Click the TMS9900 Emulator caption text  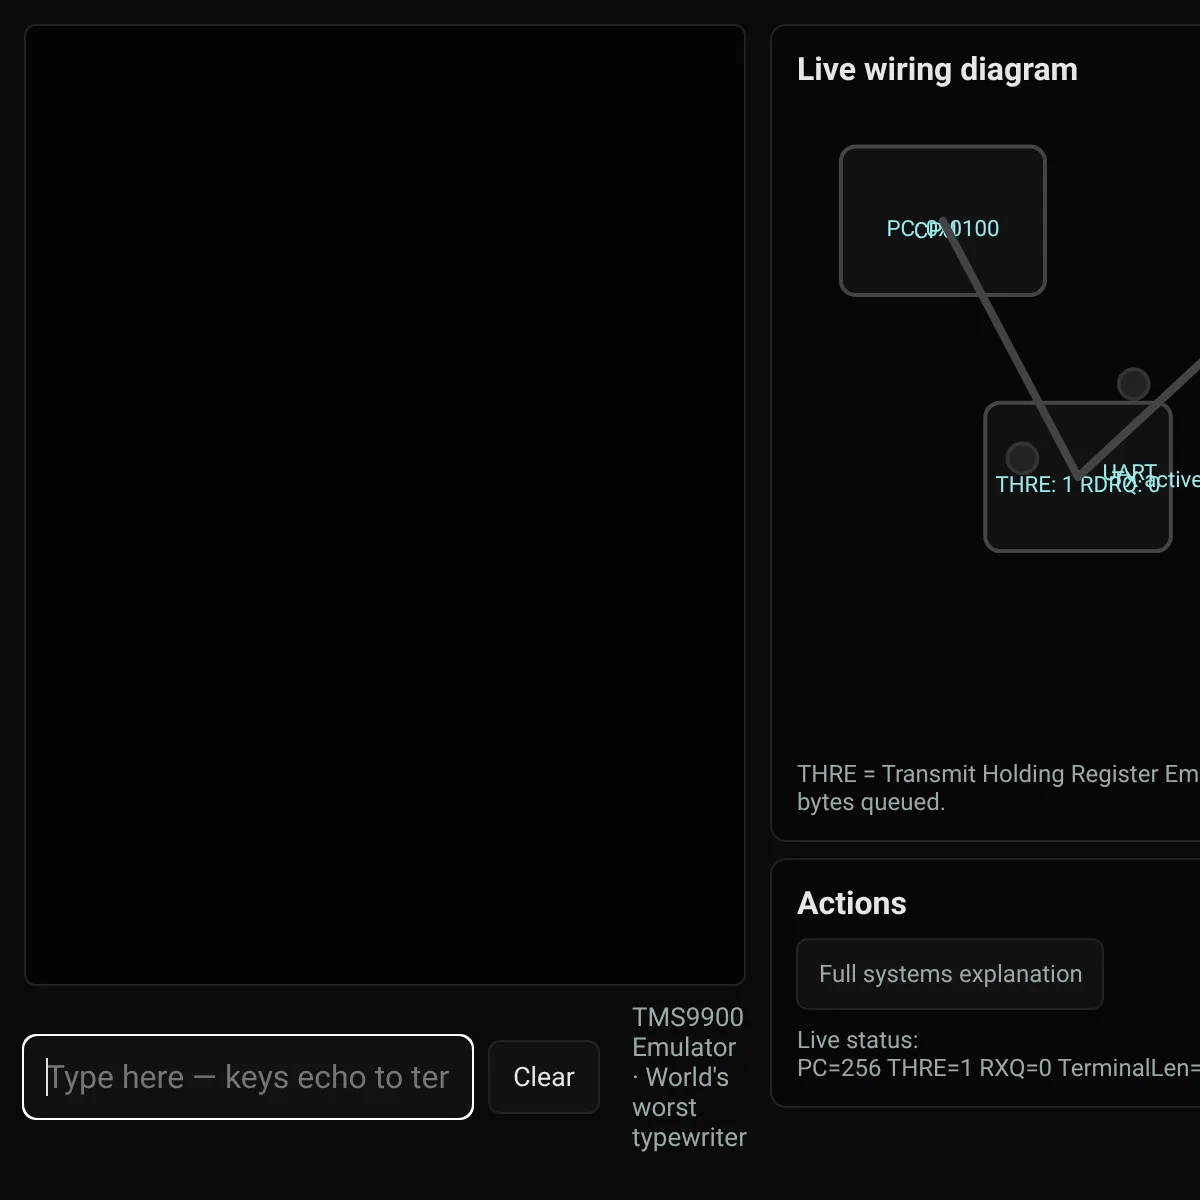(688, 1032)
